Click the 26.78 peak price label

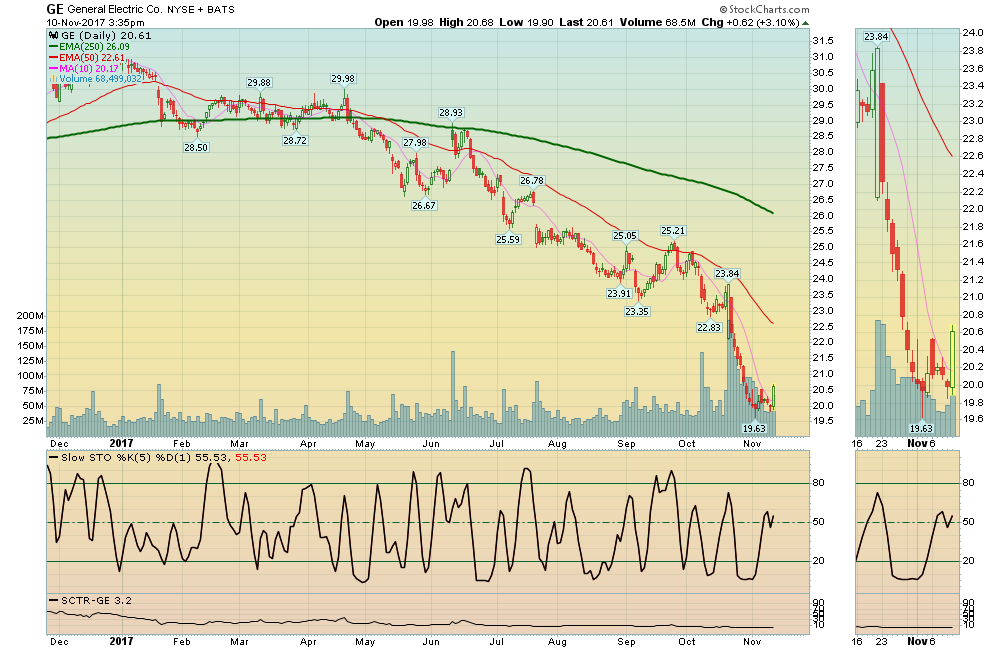pos(531,181)
